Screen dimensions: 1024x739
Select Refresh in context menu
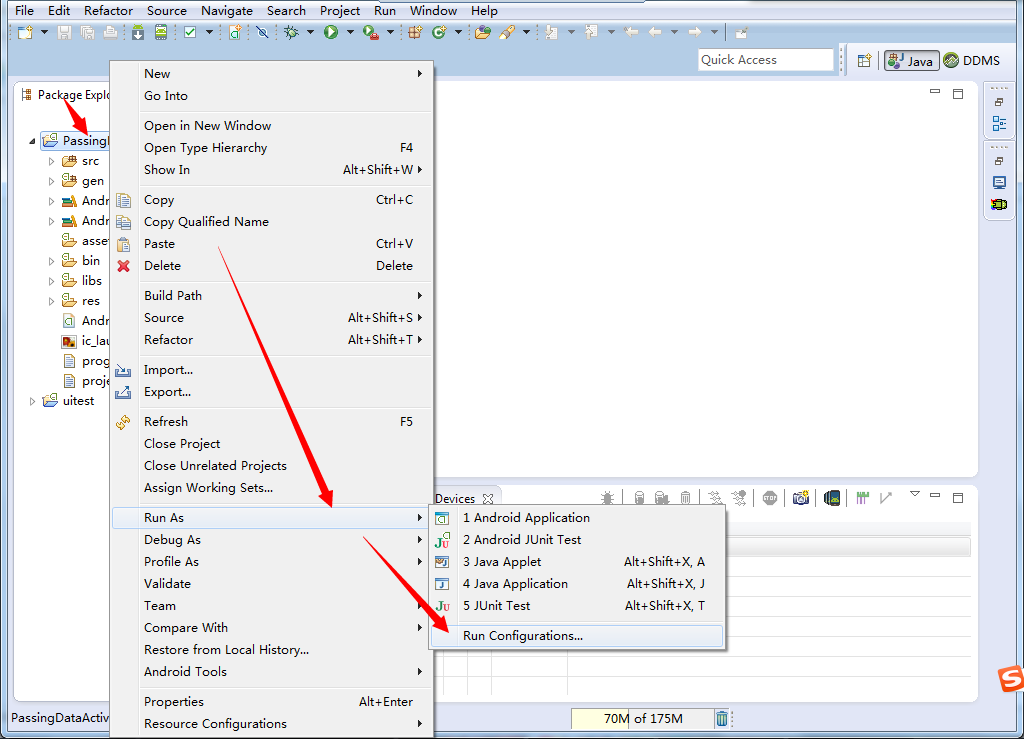click(273, 422)
